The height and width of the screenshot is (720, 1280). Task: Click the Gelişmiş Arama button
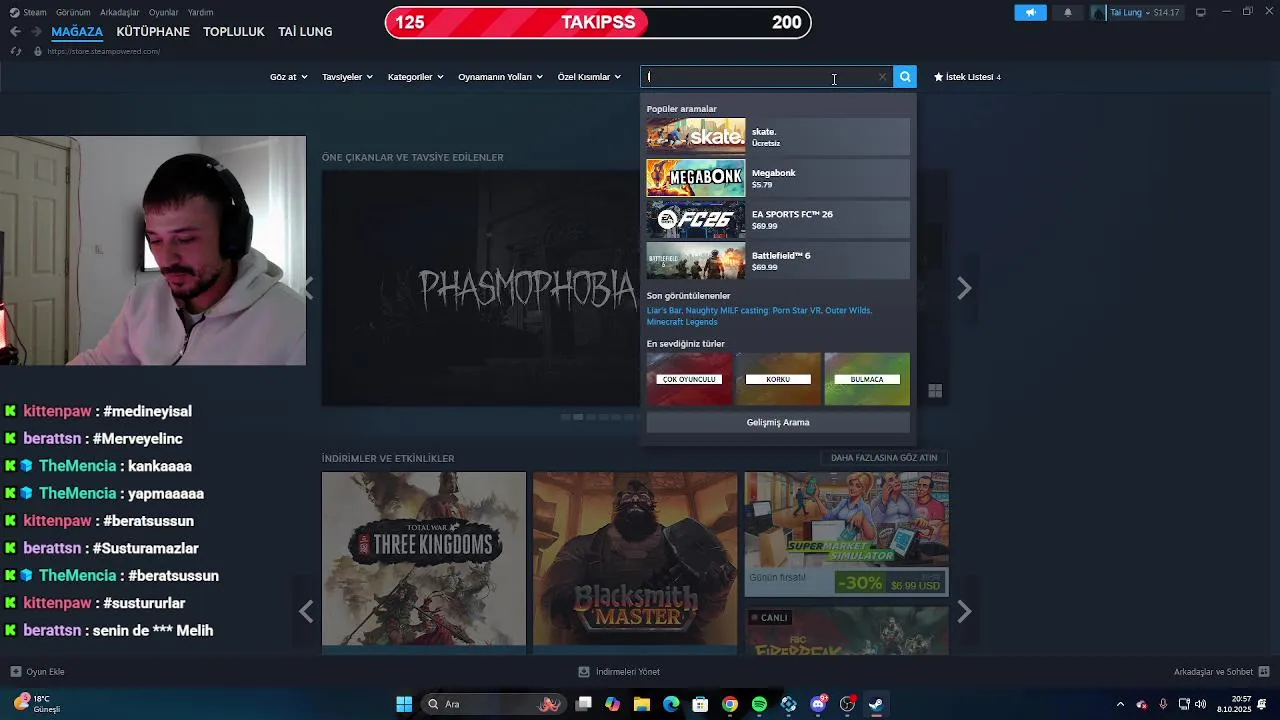tap(778, 422)
